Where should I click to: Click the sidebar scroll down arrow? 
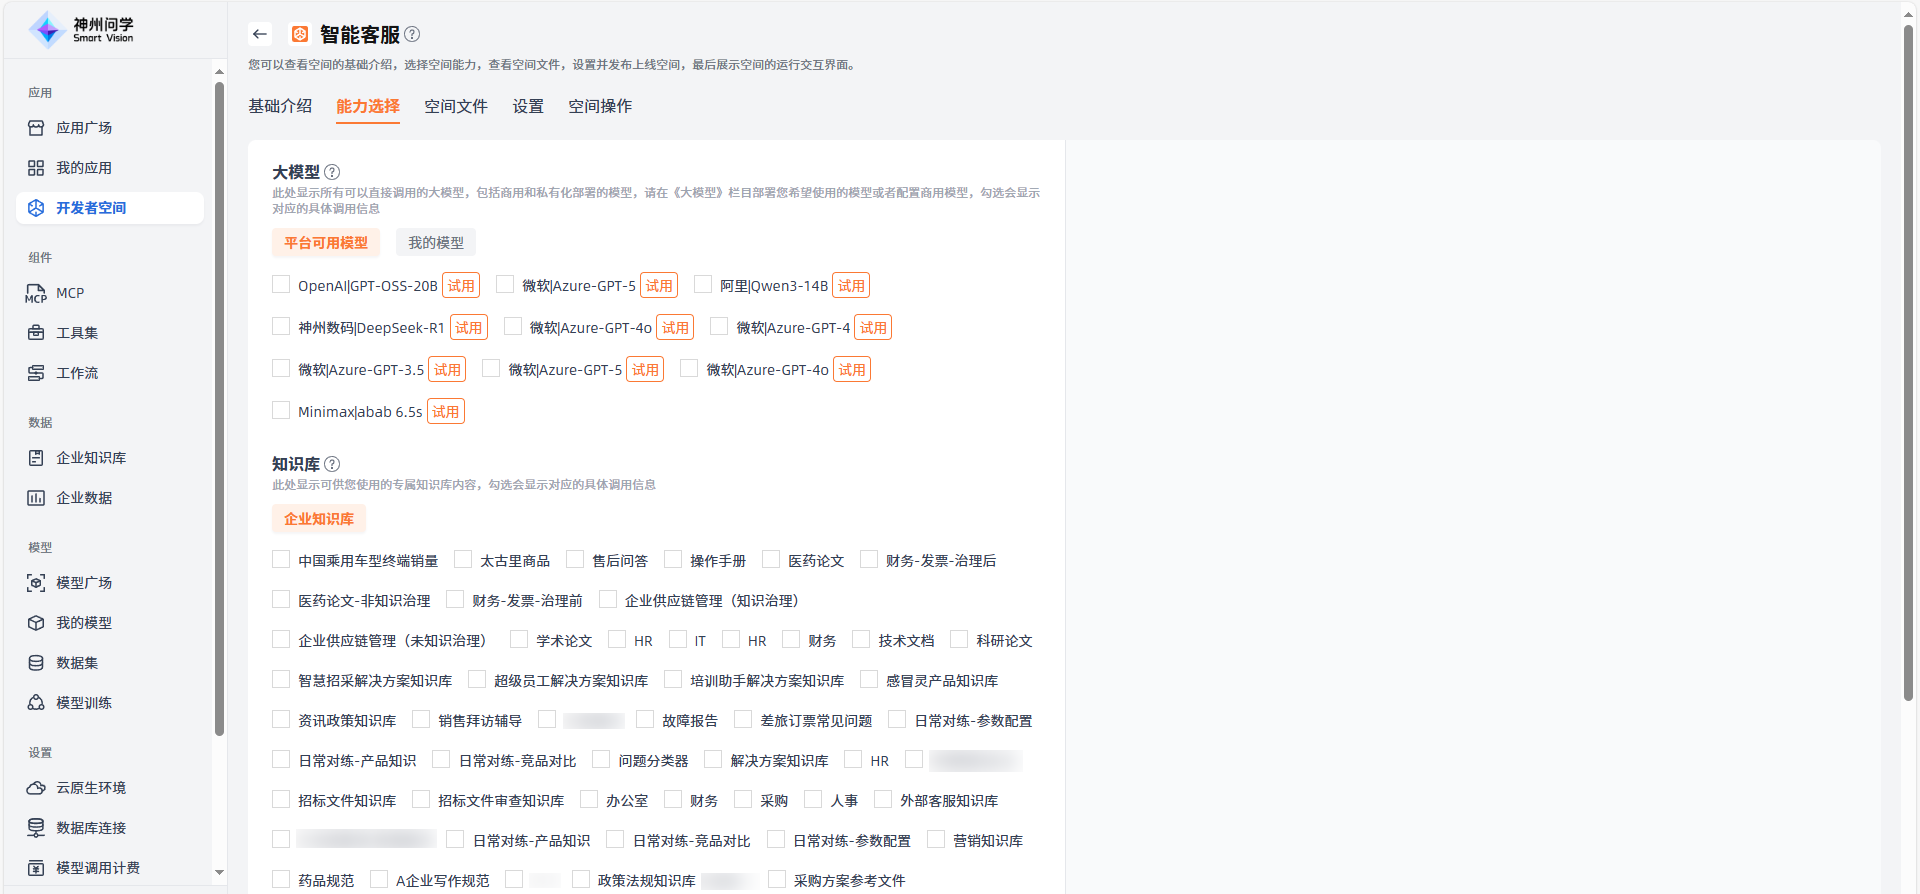[x=219, y=872]
